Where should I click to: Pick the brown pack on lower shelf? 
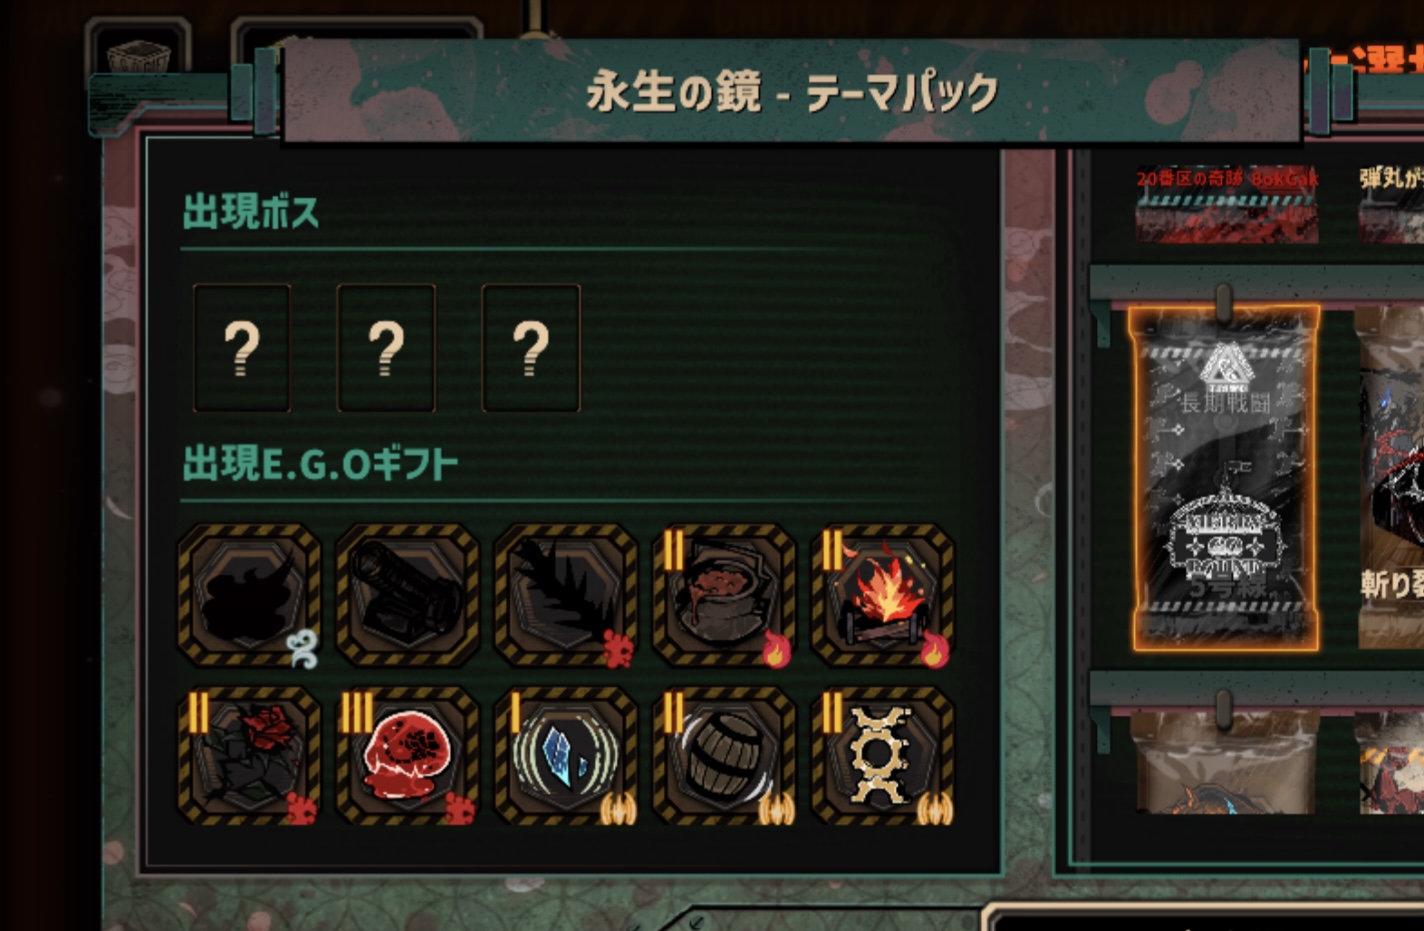(x=1225, y=762)
